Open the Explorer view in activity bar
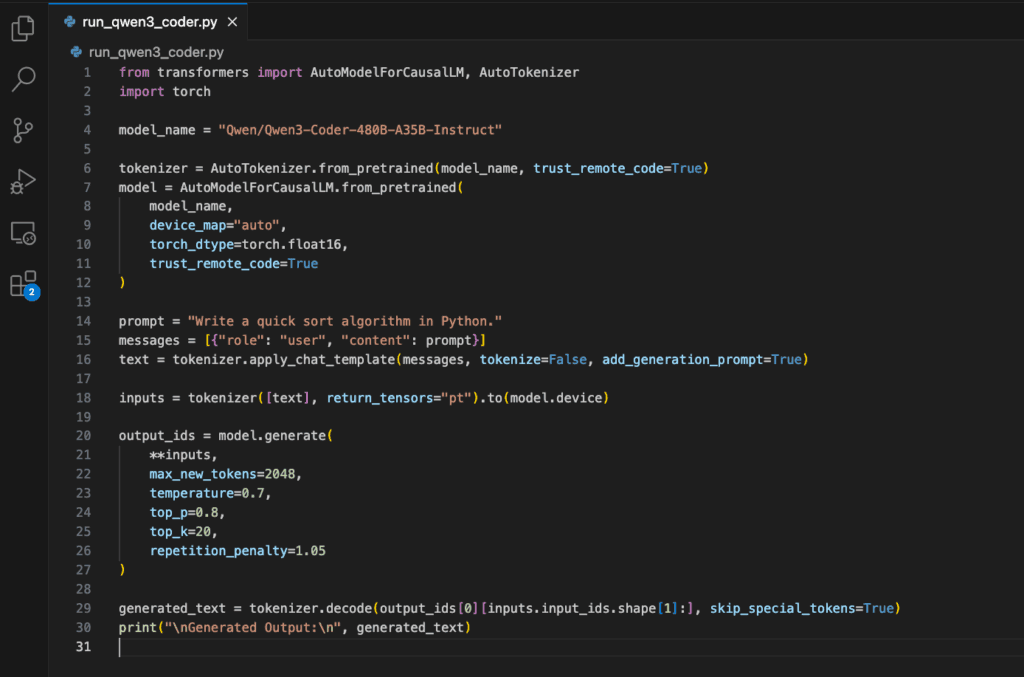 click(x=24, y=28)
